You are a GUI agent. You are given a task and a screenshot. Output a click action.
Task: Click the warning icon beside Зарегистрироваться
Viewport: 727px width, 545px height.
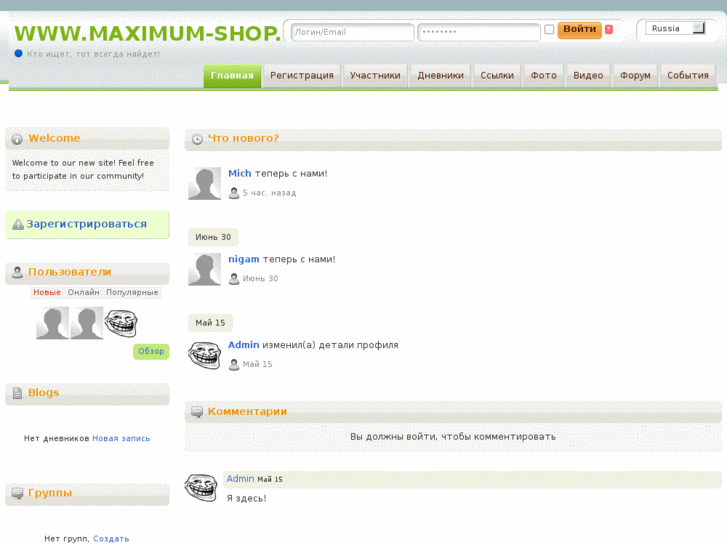pos(18,224)
